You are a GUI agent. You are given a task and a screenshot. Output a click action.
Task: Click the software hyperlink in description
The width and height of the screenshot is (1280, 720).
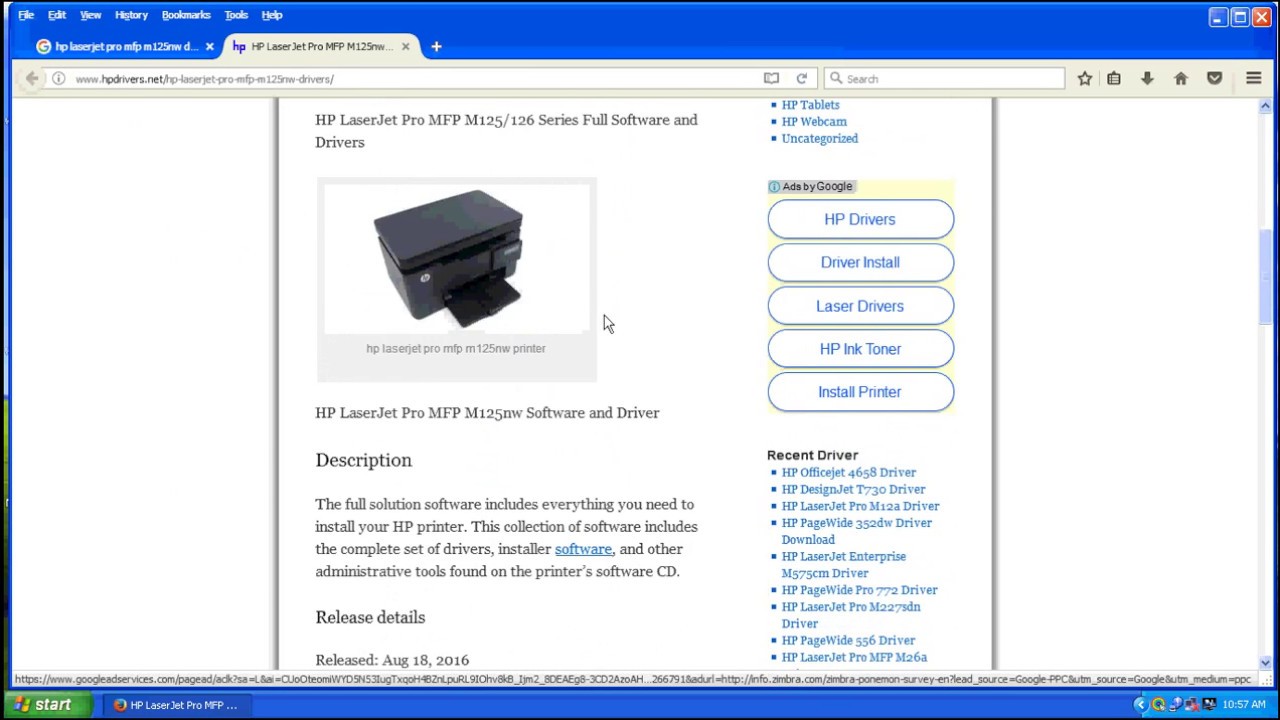(x=583, y=549)
